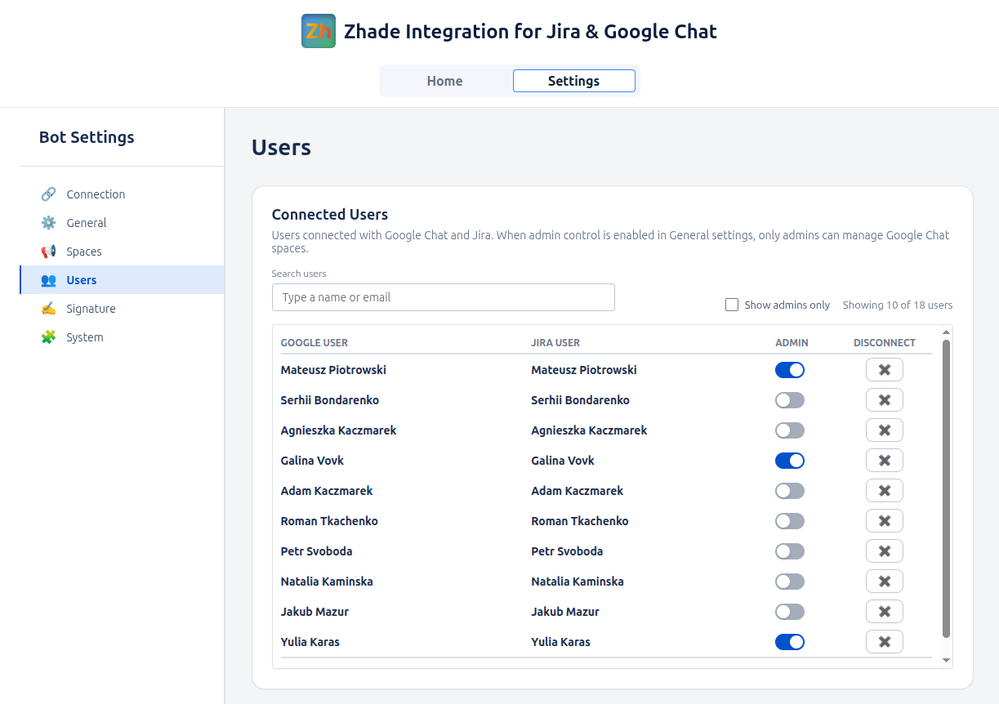Open the Users section in the sidebar
Viewport: 999px width, 704px height.
(82, 280)
